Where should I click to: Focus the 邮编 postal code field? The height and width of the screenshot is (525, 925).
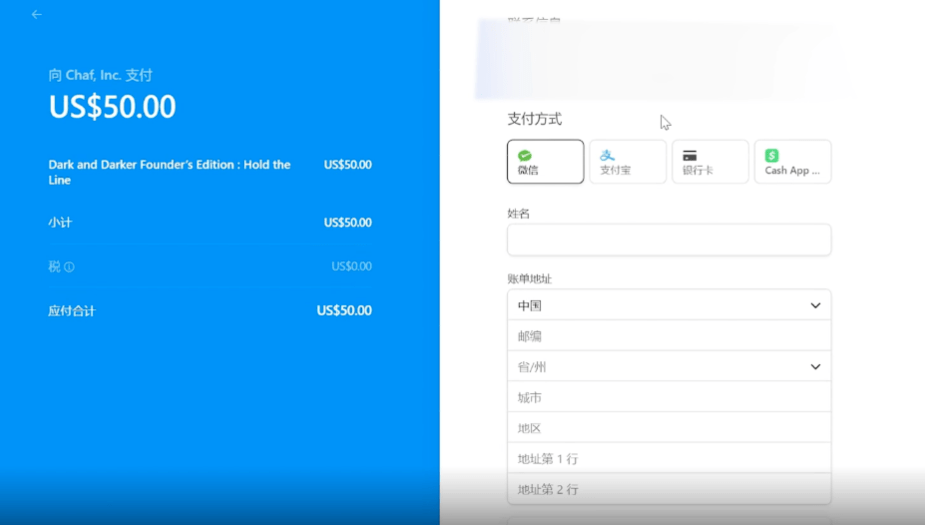(668, 336)
